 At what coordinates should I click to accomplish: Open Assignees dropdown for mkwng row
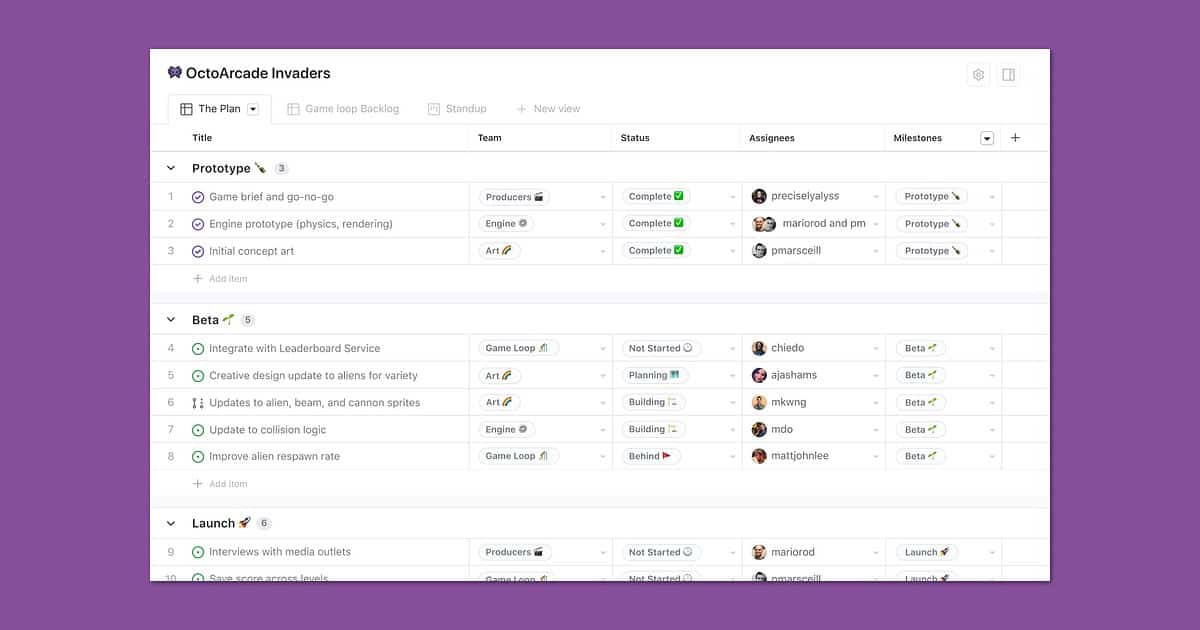click(x=877, y=403)
